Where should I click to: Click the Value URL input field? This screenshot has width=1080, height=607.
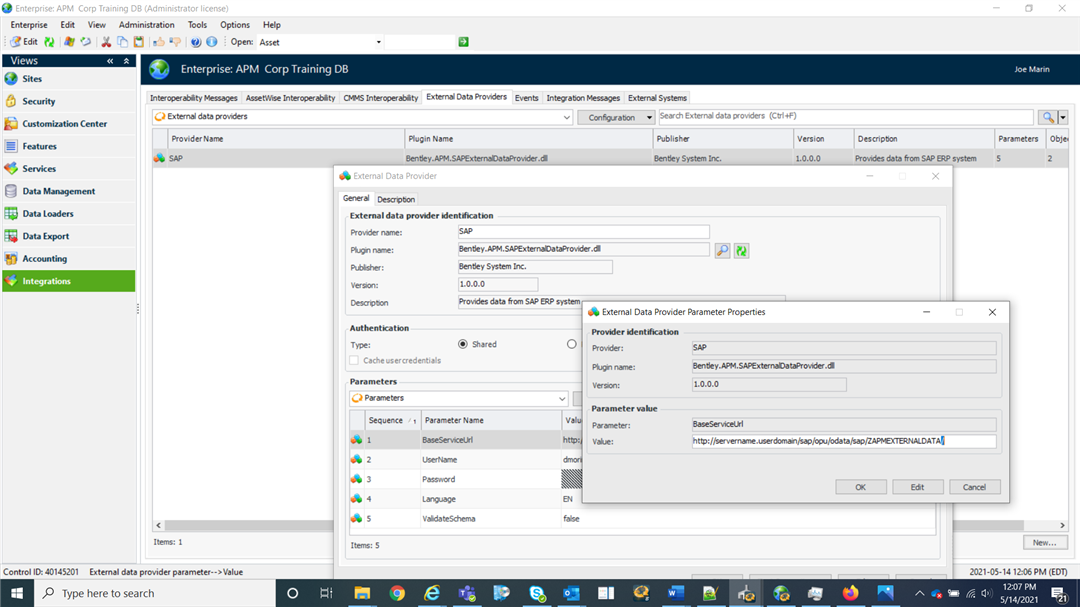click(x=844, y=441)
